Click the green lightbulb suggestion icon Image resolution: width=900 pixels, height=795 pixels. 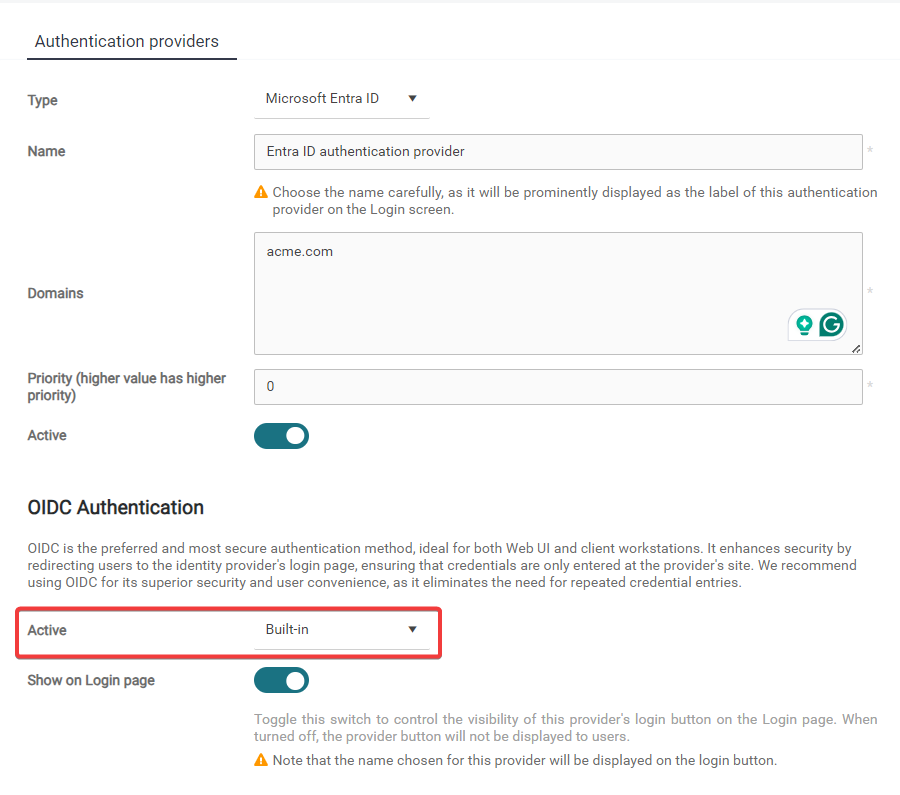(x=804, y=325)
